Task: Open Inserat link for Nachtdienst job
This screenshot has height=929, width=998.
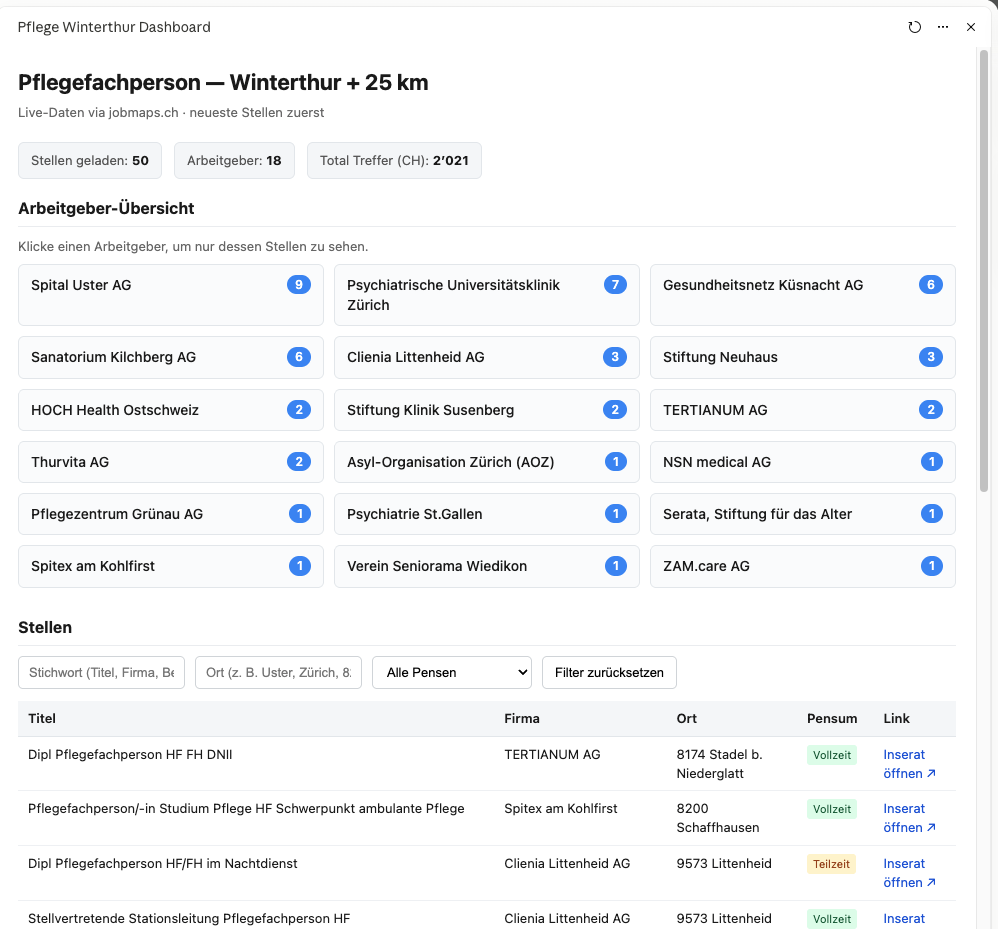Action: click(x=910, y=873)
